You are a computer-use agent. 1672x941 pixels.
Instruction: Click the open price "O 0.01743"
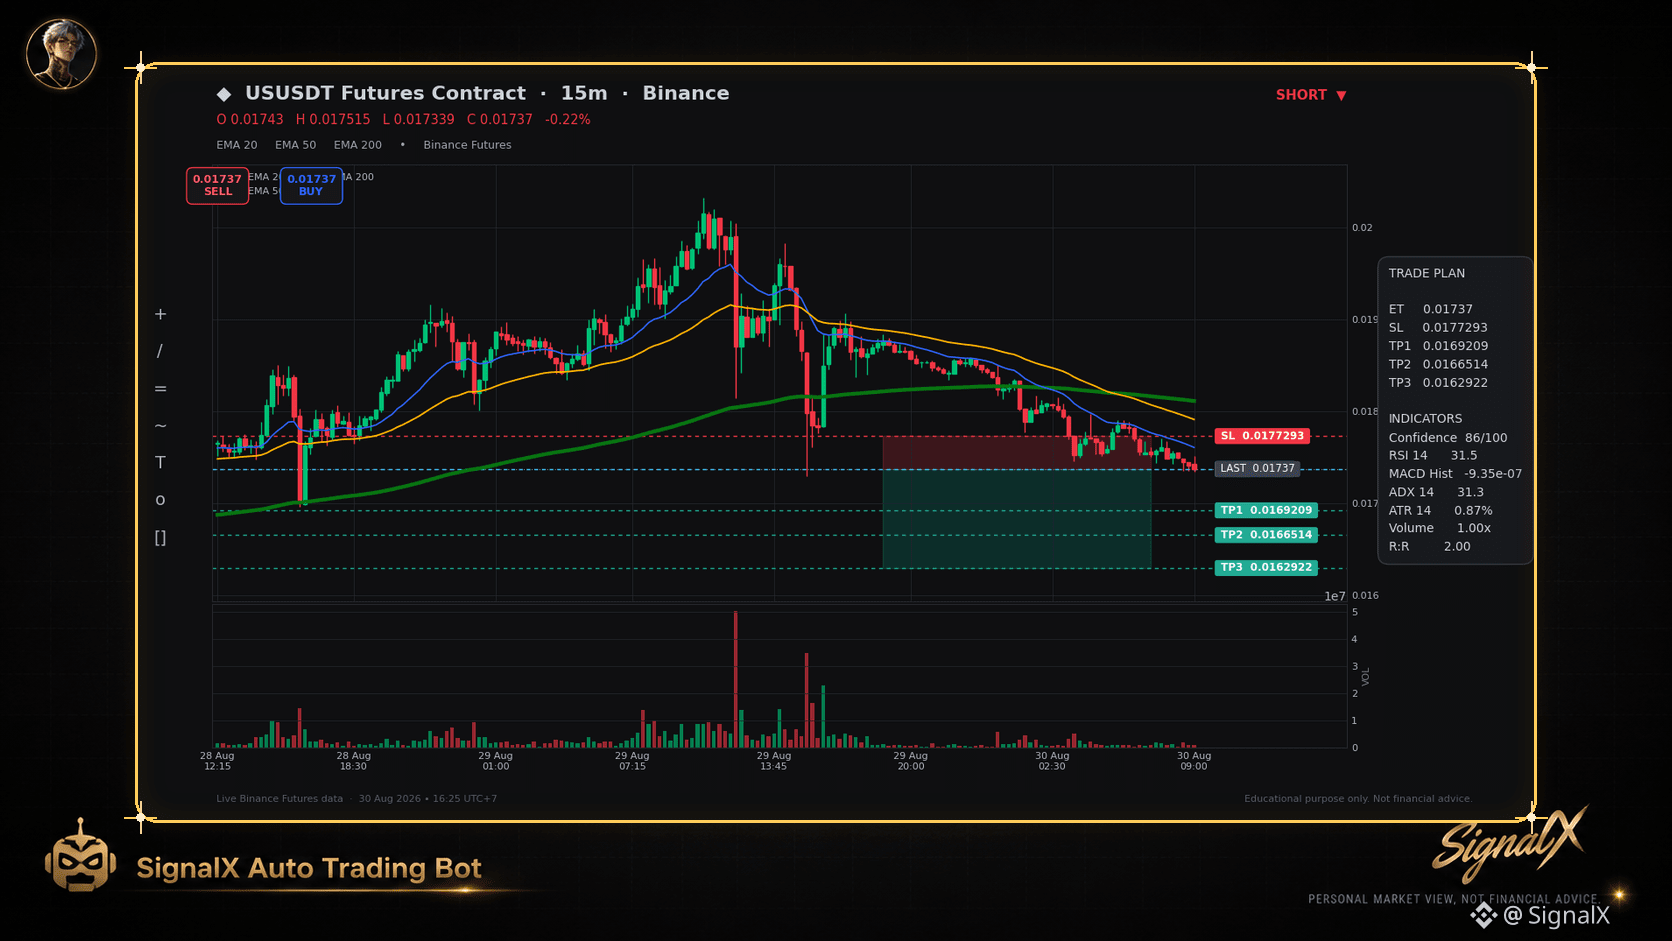click(250, 119)
